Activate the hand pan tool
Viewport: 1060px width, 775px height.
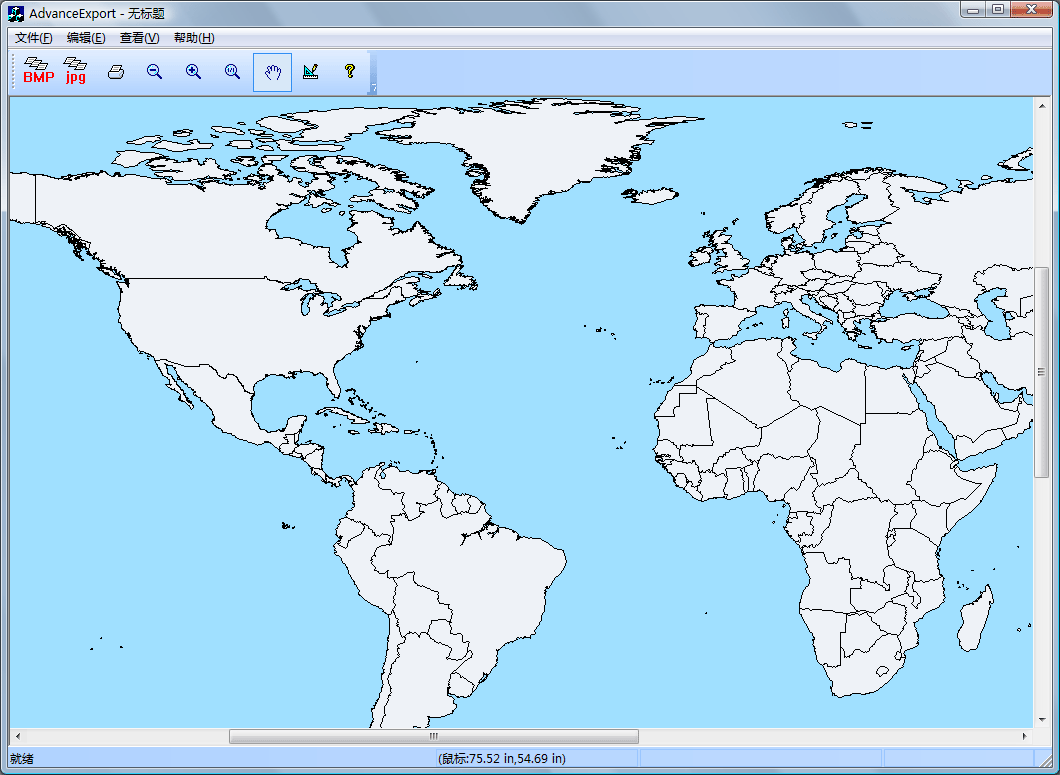click(x=272, y=72)
